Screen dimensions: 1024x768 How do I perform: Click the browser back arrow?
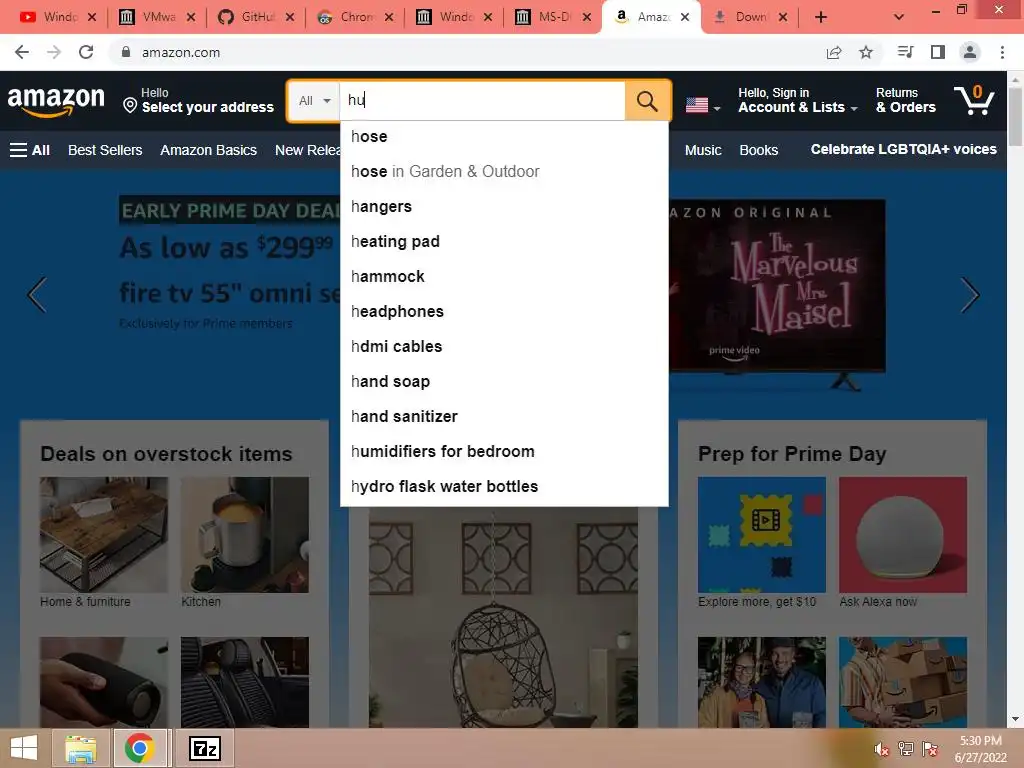coord(22,52)
